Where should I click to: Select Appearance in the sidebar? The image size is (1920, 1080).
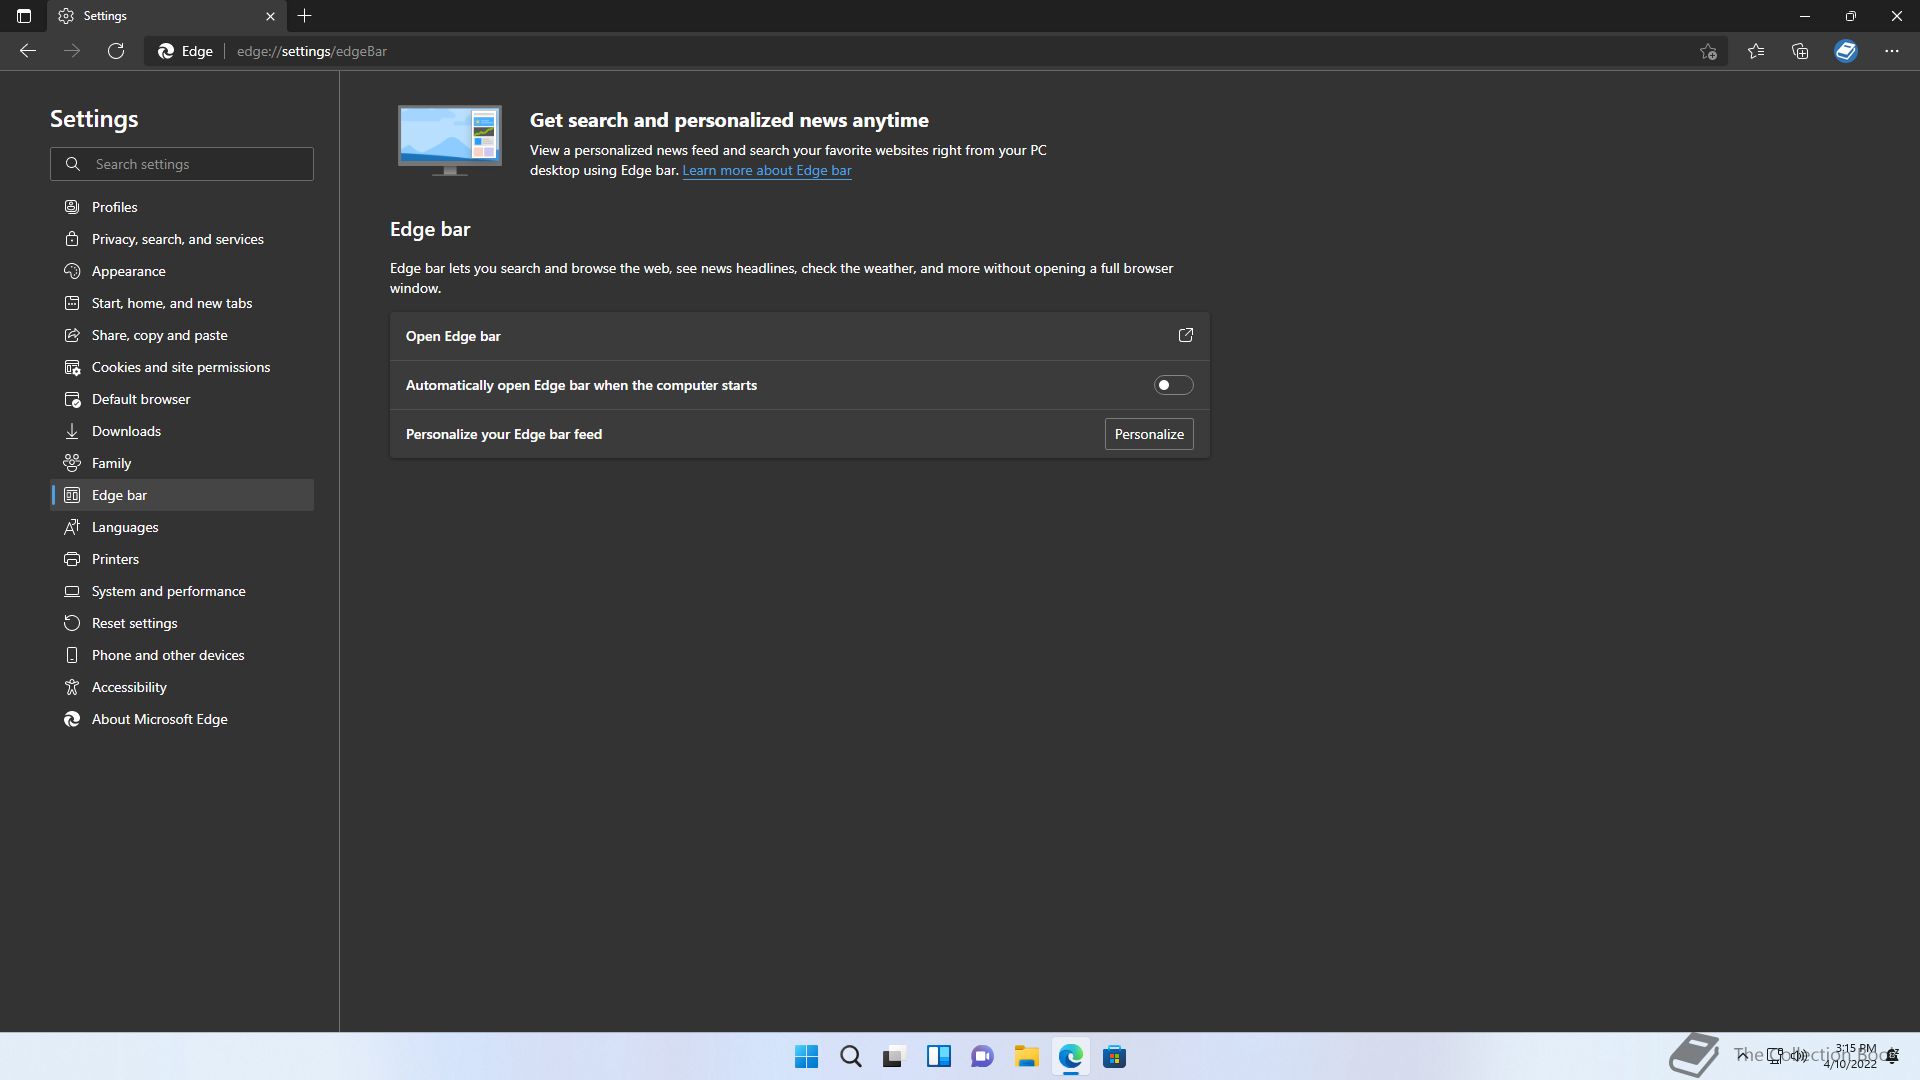tap(182, 271)
